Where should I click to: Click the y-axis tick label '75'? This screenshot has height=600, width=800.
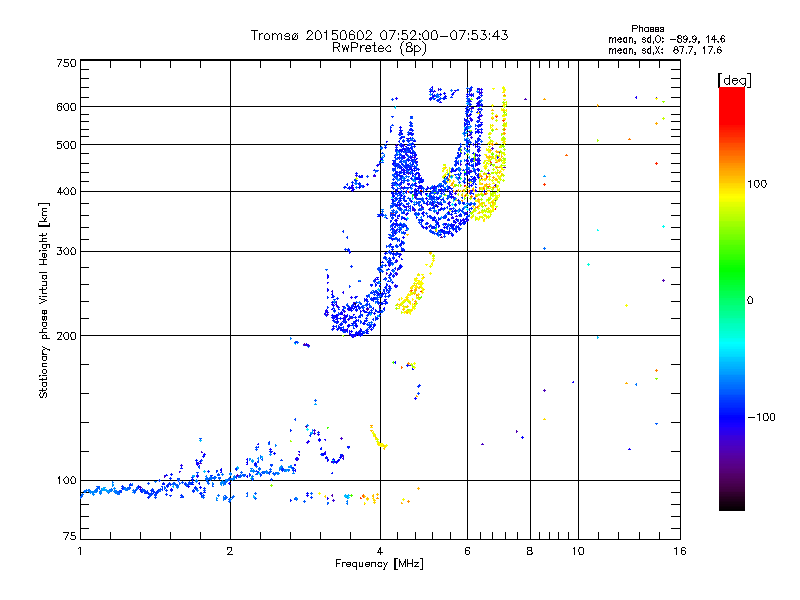[x=70, y=536]
